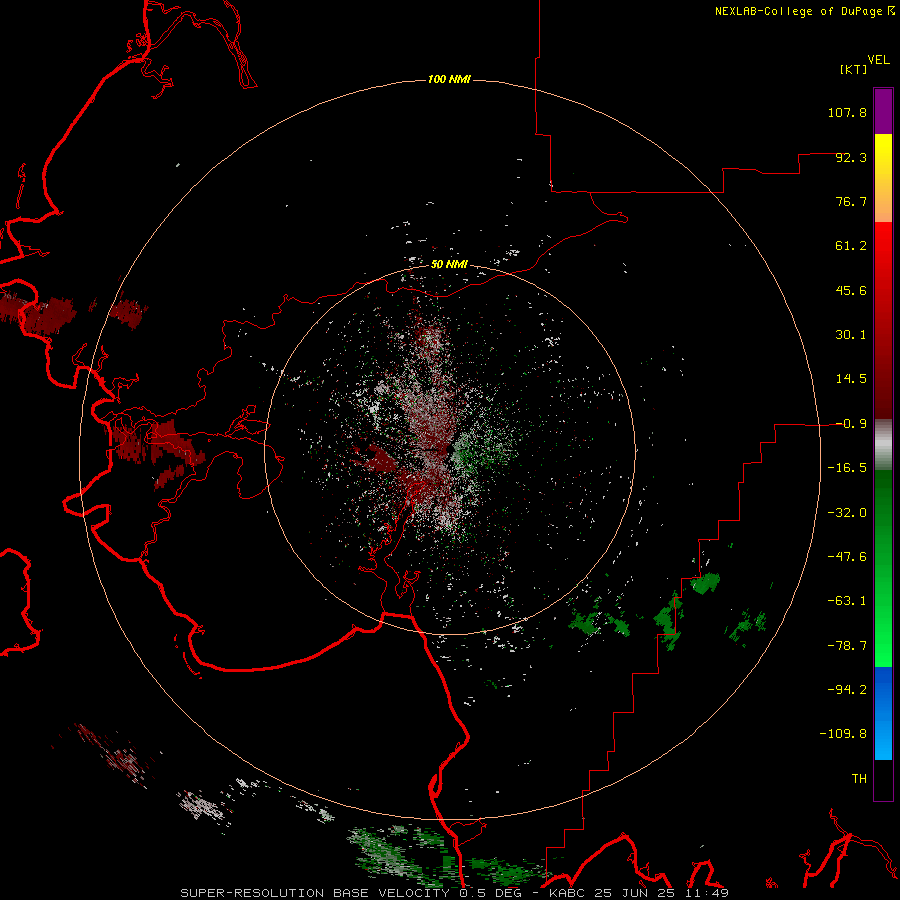Viewport: 900px width, 900px height.
Task: Select the 76.7 scale label
Action: pos(851,201)
